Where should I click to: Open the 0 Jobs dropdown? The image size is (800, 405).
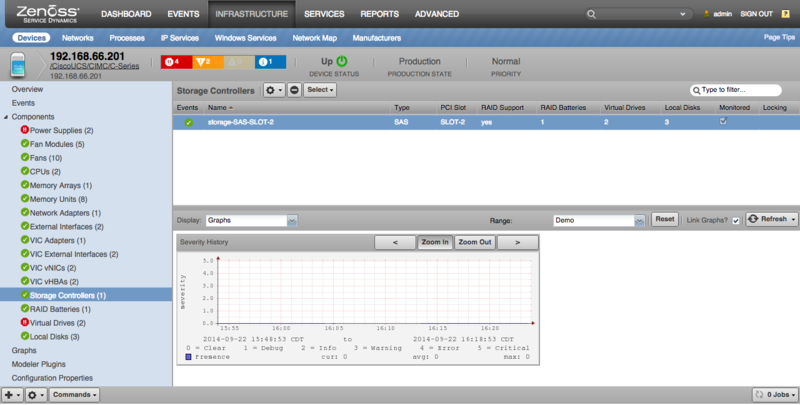(774, 395)
